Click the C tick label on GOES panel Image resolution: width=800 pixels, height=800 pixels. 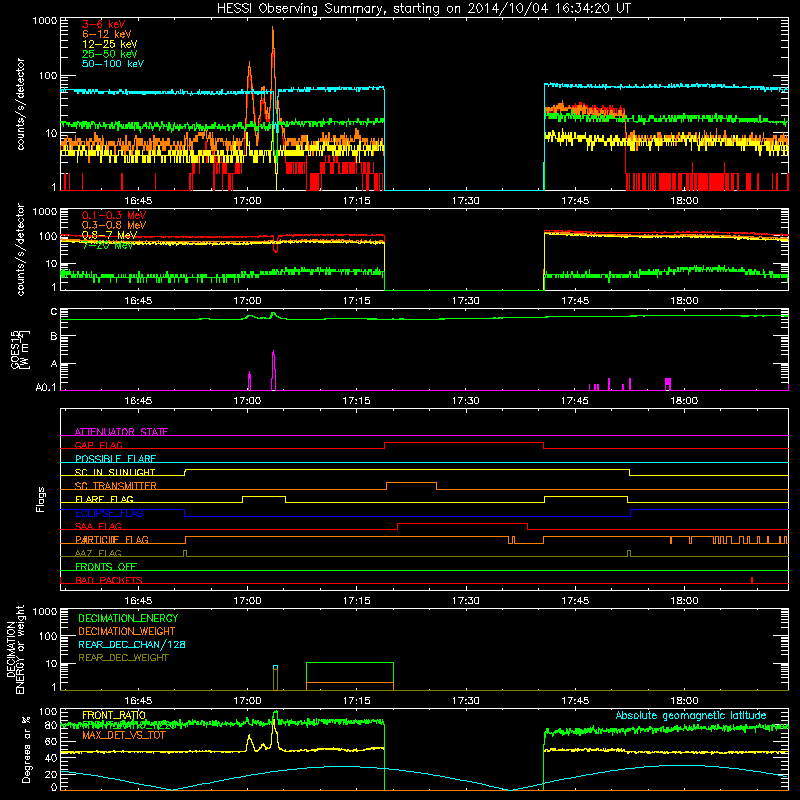coord(54,311)
